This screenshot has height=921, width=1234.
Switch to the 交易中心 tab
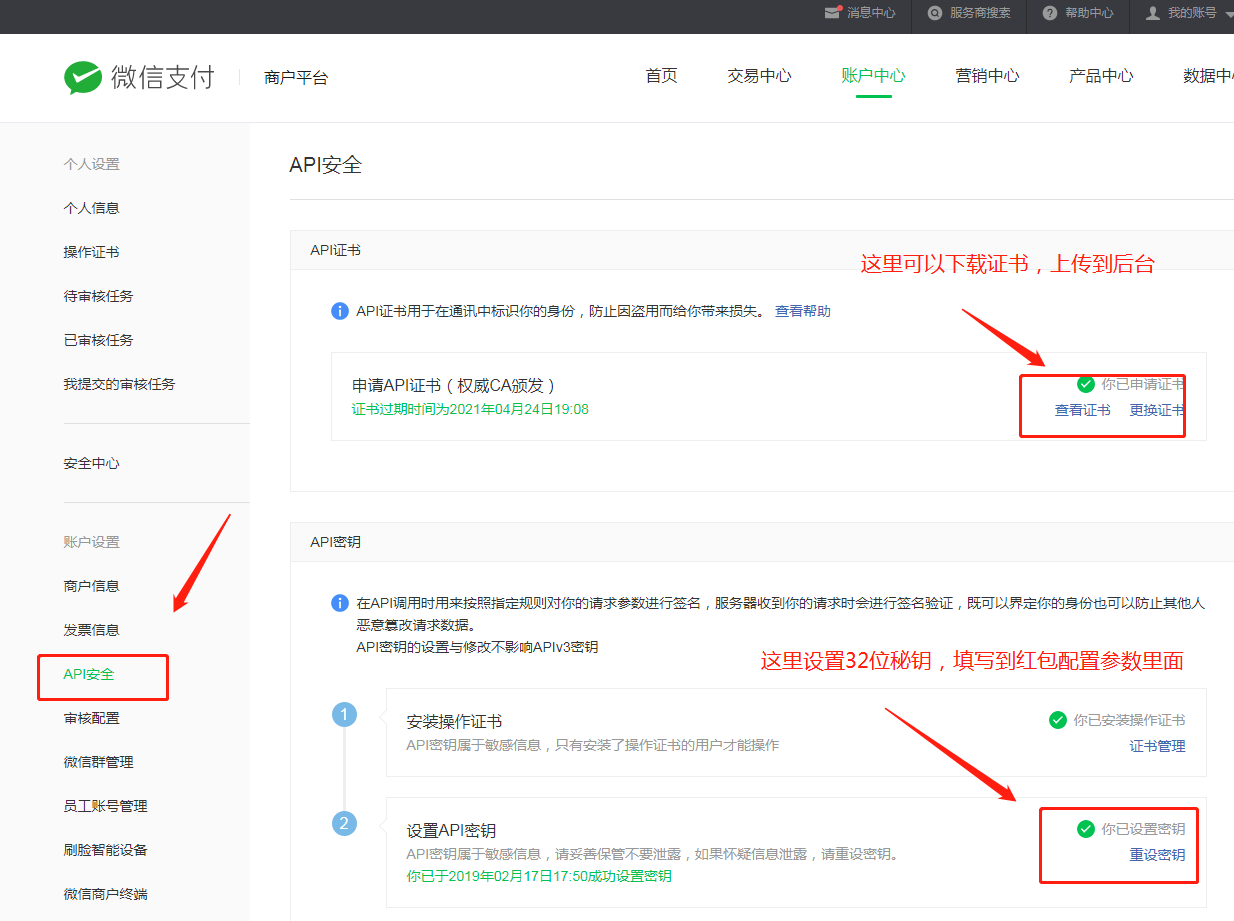(x=759, y=76)
